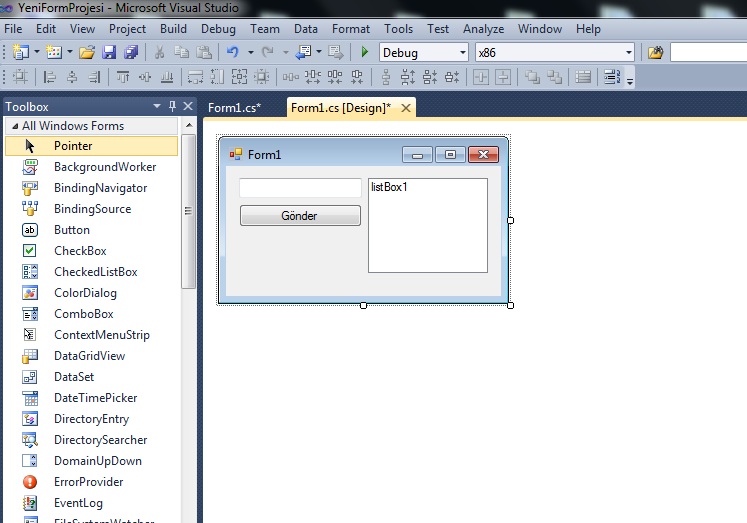This screenshot has width=747, height=523.
Task: Click the Redo arrow icon
Action: tap(268, 52)
